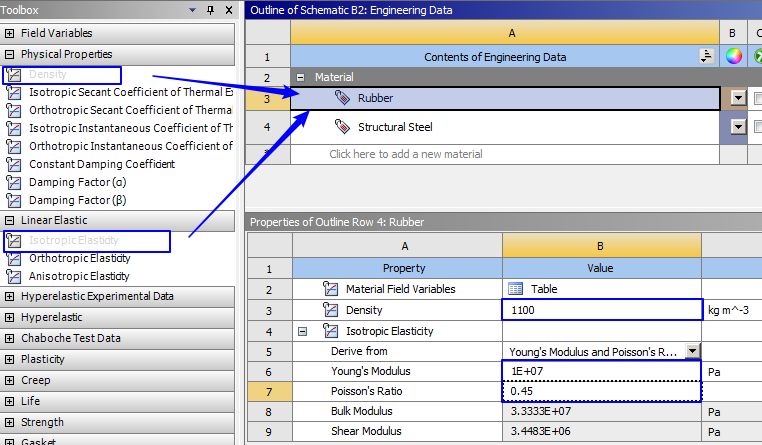Click the Structural Steel material tag icon

[x=342, y=127]
